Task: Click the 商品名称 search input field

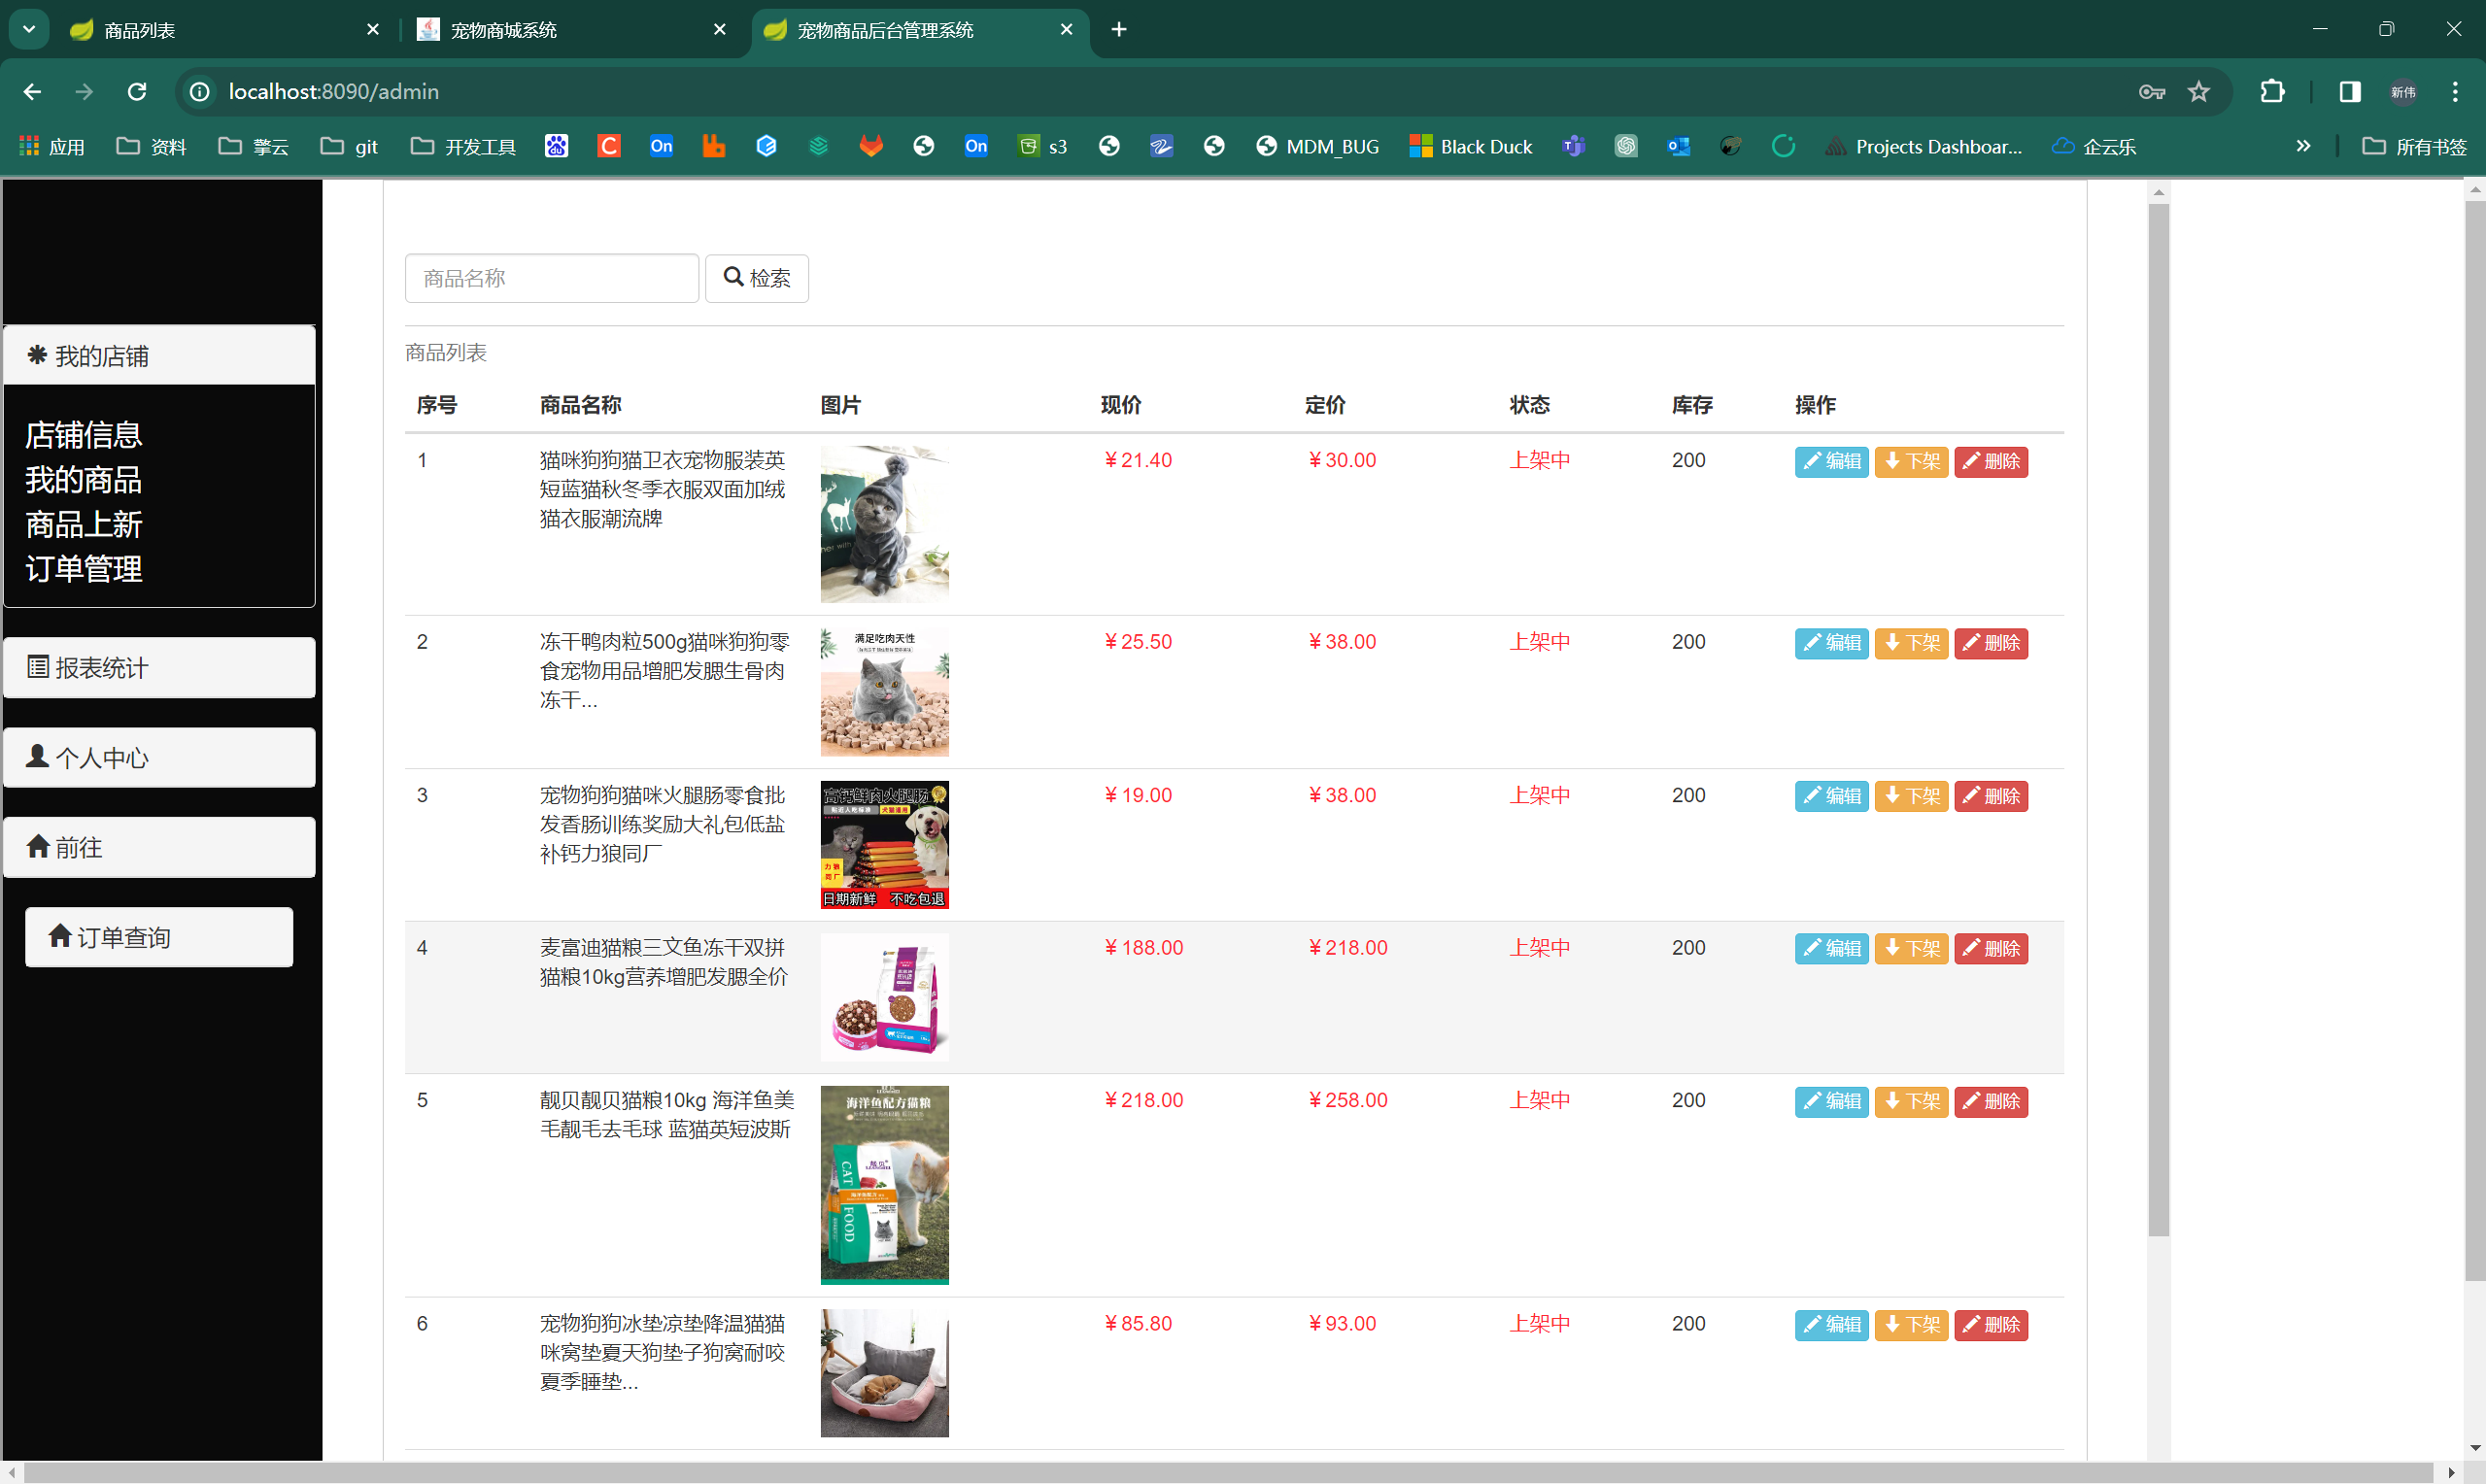Action: tap(551, 278)
